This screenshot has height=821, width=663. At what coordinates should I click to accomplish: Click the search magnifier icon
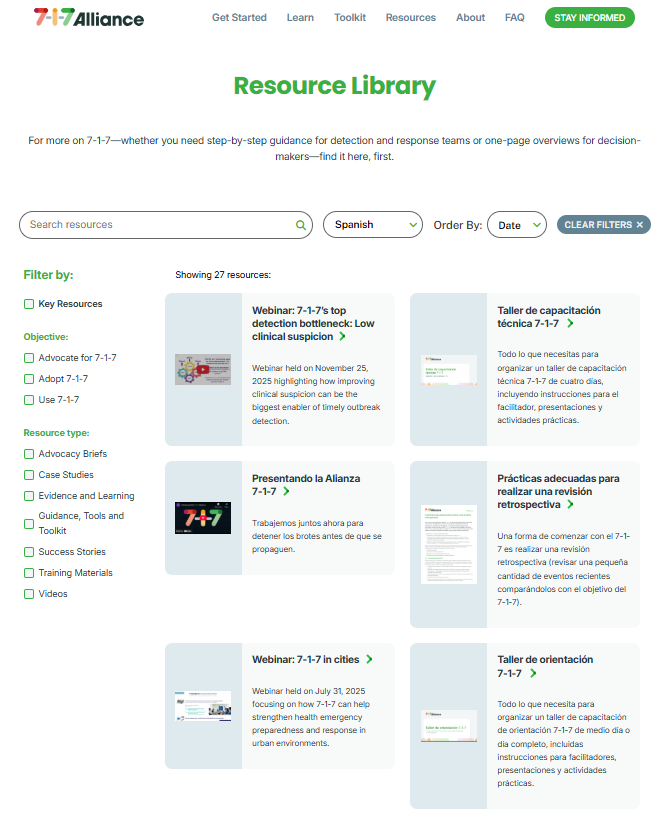pyautogui.click(x=301, y=225)
